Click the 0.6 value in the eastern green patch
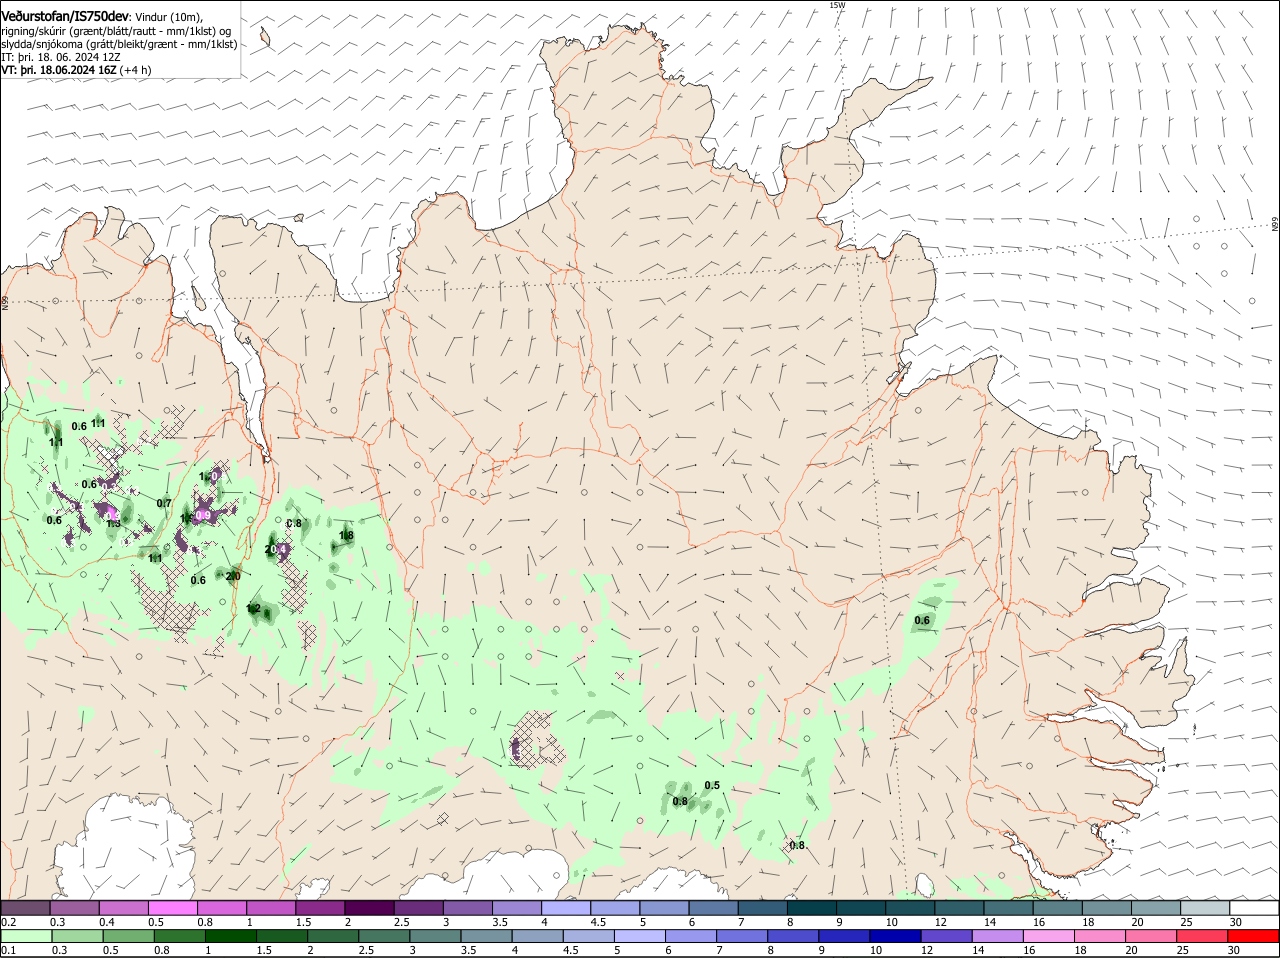Viewport: 1280px width, 958px height. (x=922, y=620)
